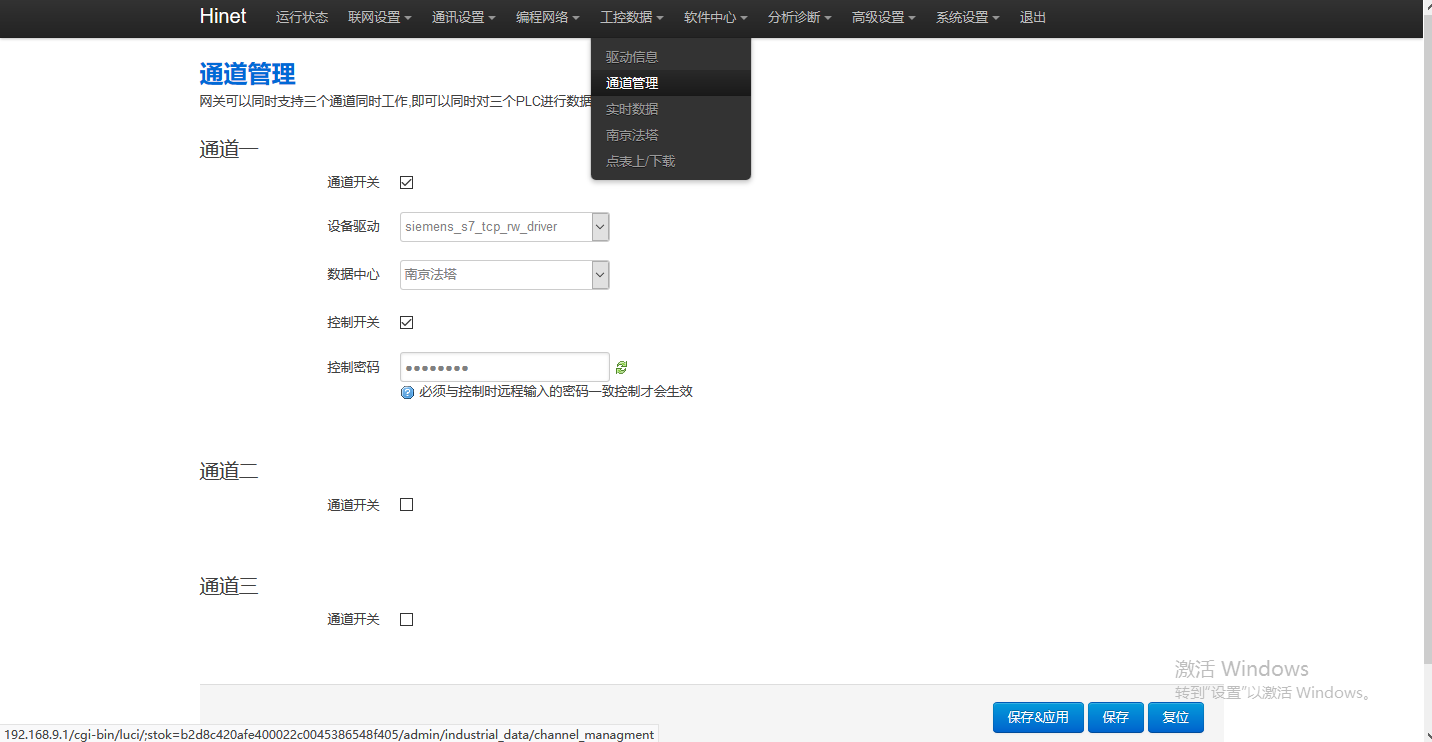This screenshot has height=742, width=1432.
Task: Click the Hinet brand logo
Action: [x=222, y=17]
